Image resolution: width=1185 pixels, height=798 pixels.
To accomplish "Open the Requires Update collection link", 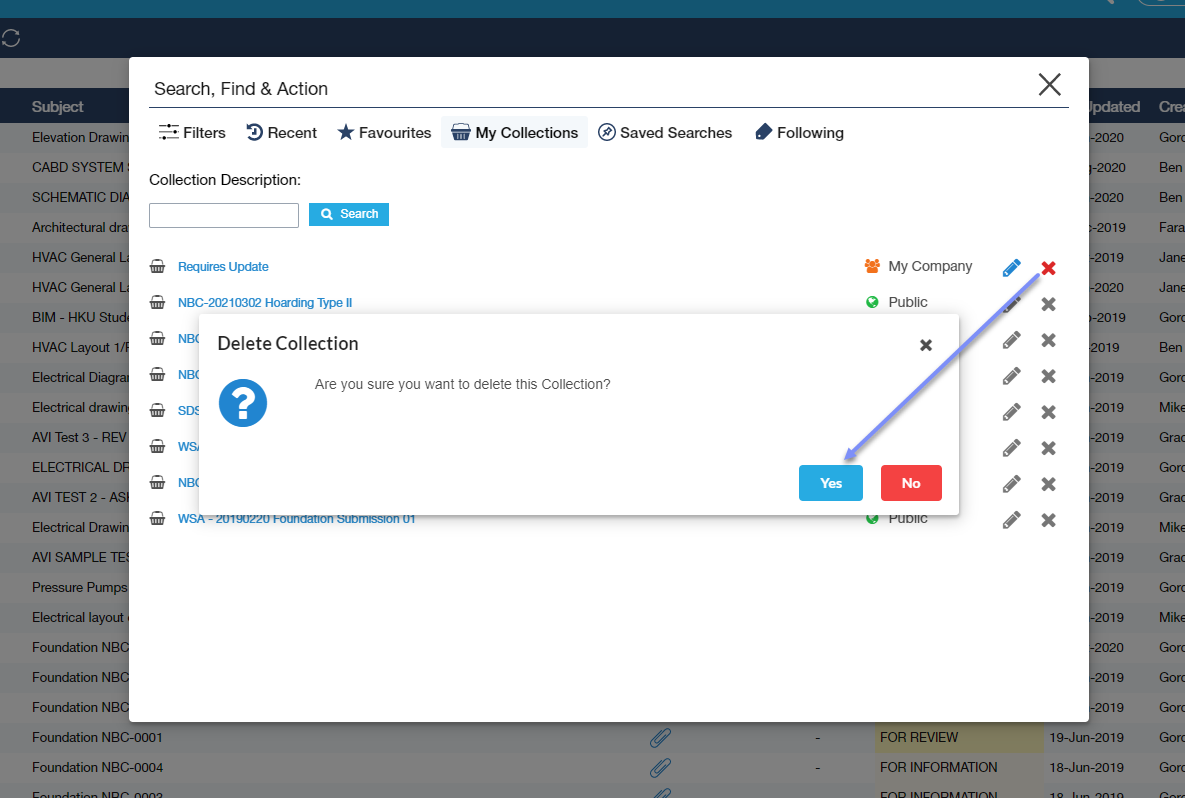I will (223, 267).
